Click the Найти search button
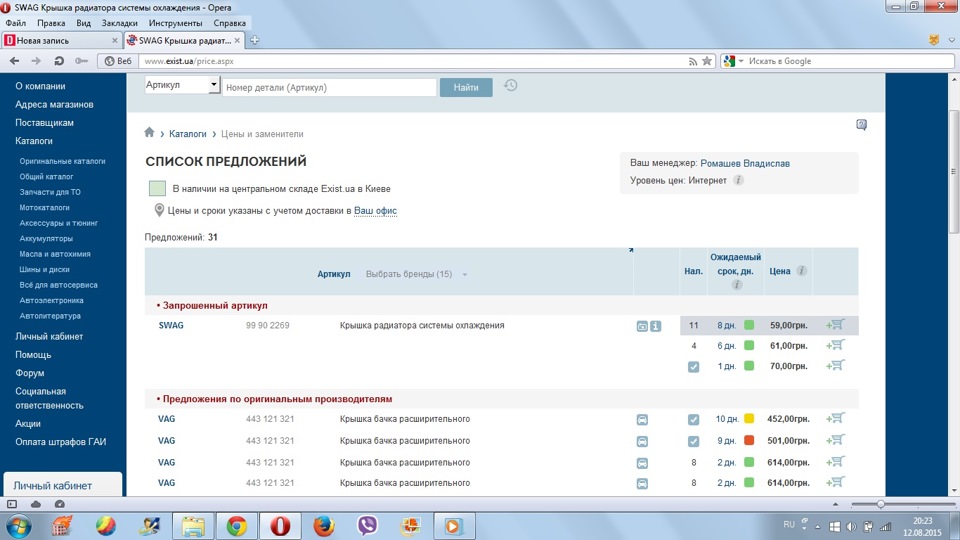 pyautogui.click(x=466, y=87)
